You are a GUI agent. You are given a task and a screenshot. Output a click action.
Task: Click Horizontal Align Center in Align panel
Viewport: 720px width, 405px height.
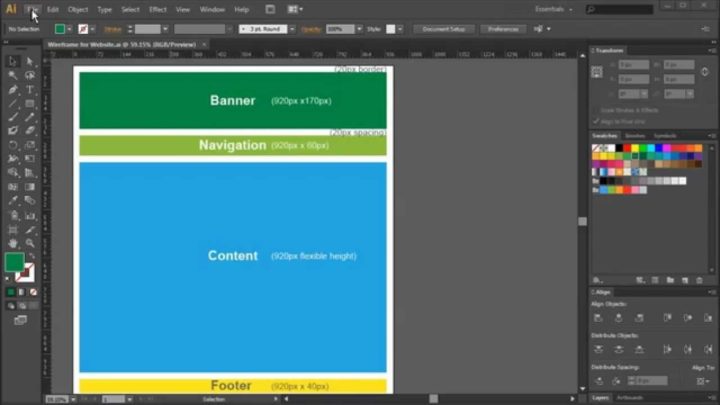pyautogui.click(x=619, y=318)
